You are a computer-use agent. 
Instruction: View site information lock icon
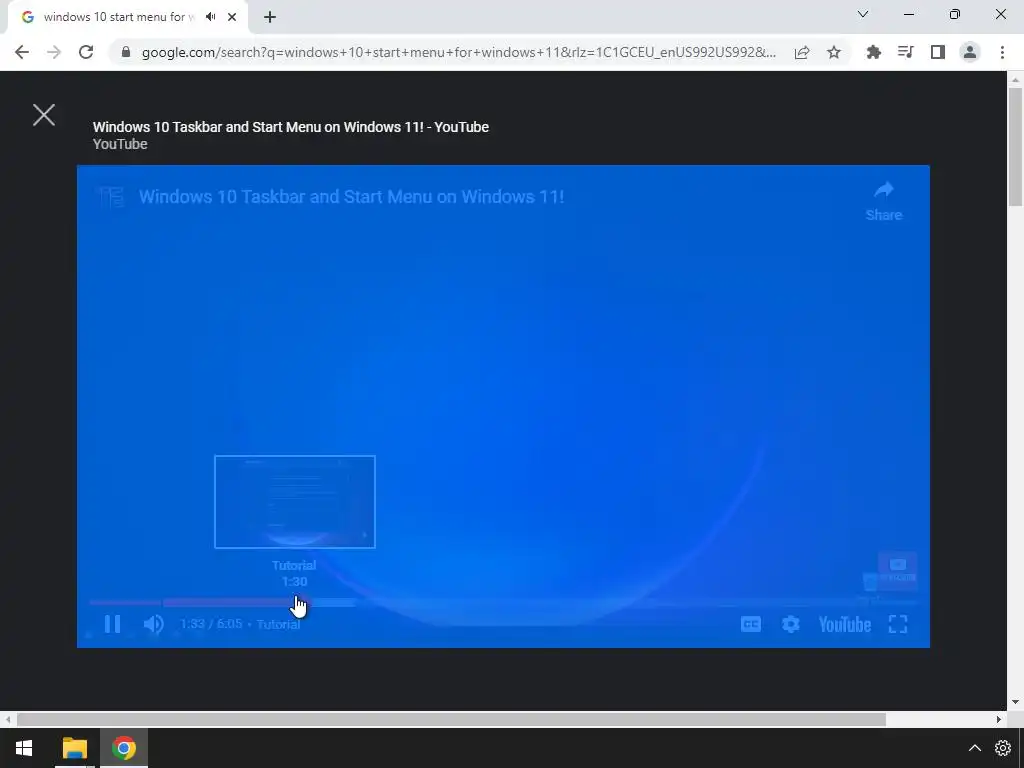click(x=126, y=52)
